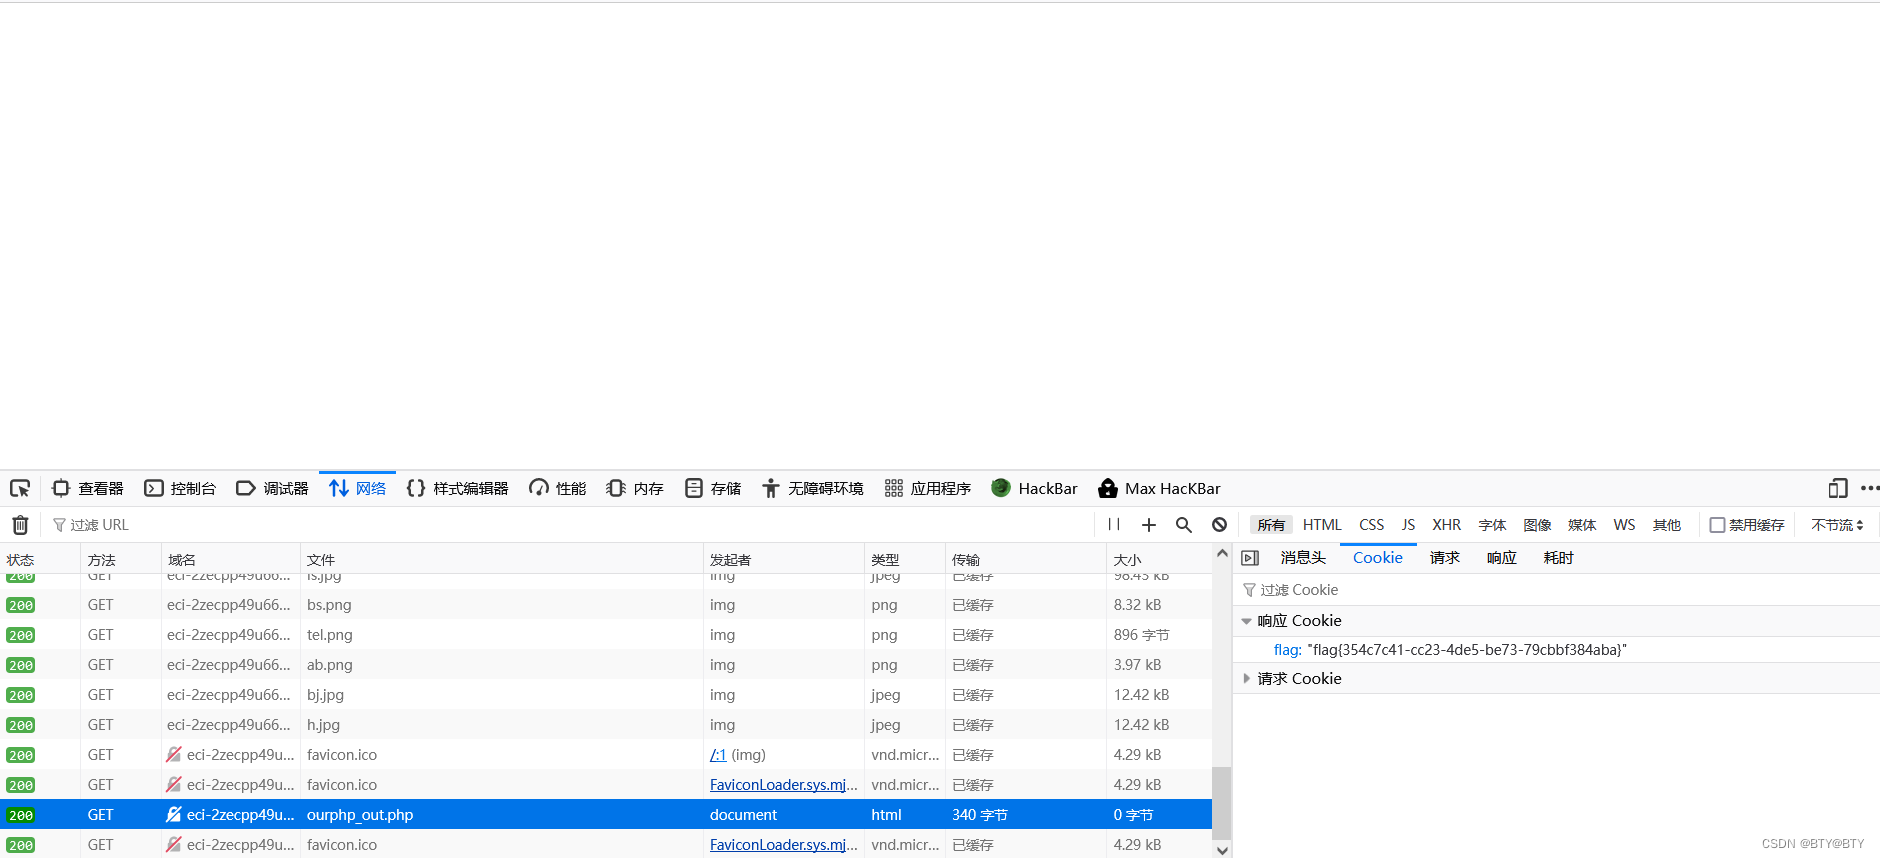Open request blocking icon
Screen dimensions: 1880x858
(x=1219, y=525)
